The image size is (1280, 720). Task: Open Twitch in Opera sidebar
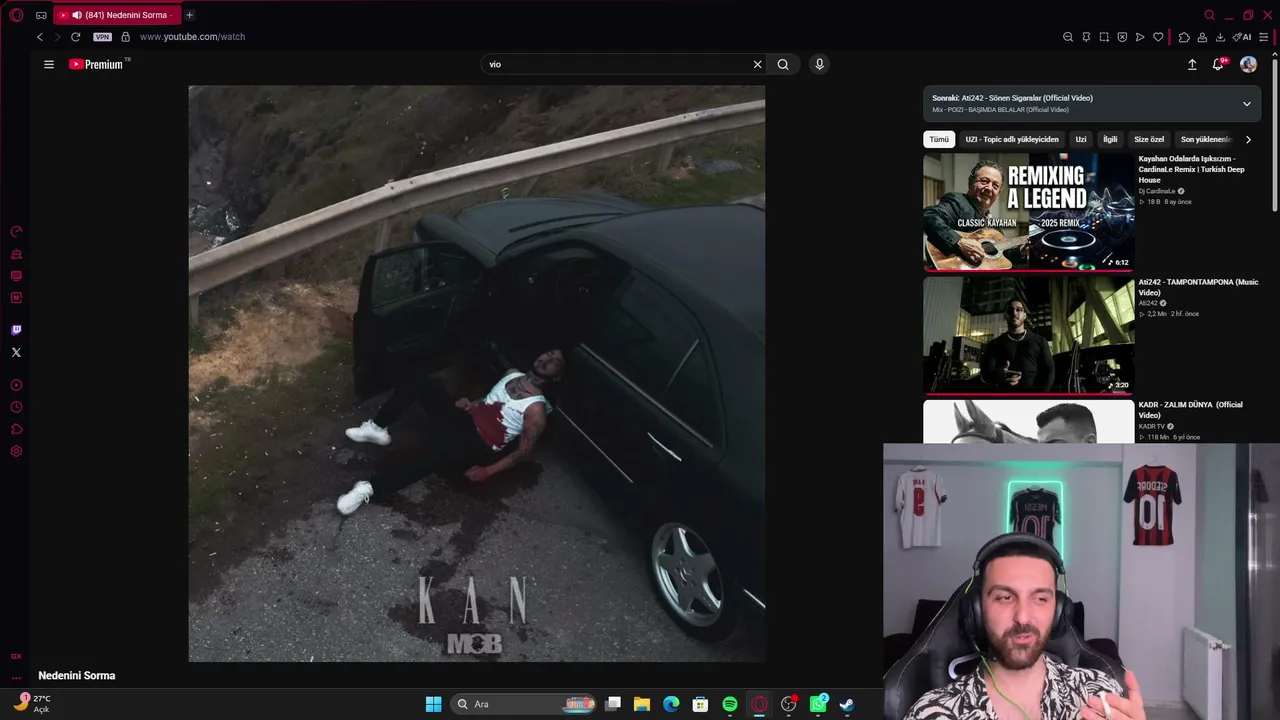(16, 330)
